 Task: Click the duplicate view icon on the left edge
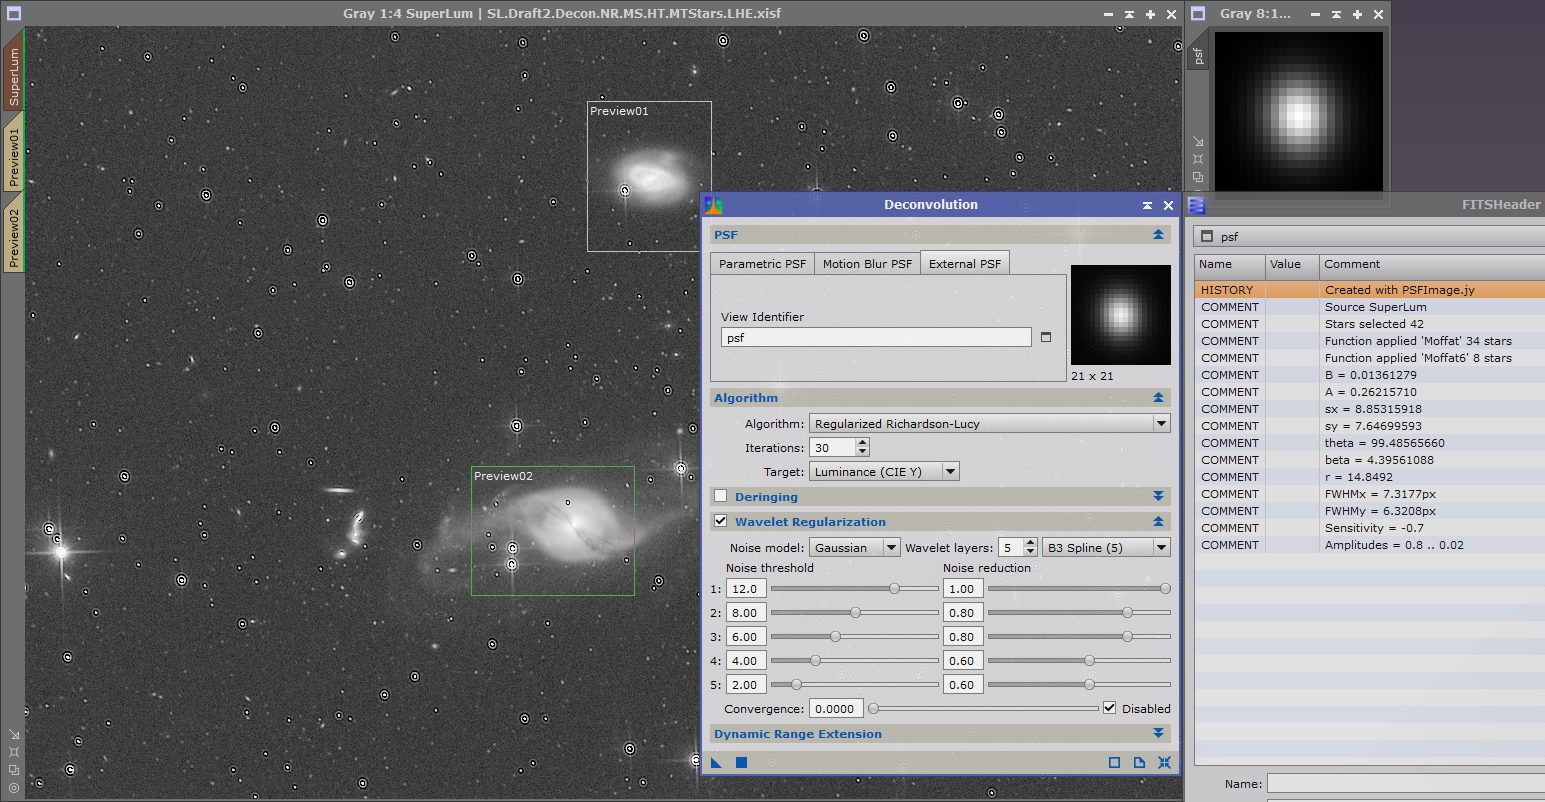[x=14, y=771]
